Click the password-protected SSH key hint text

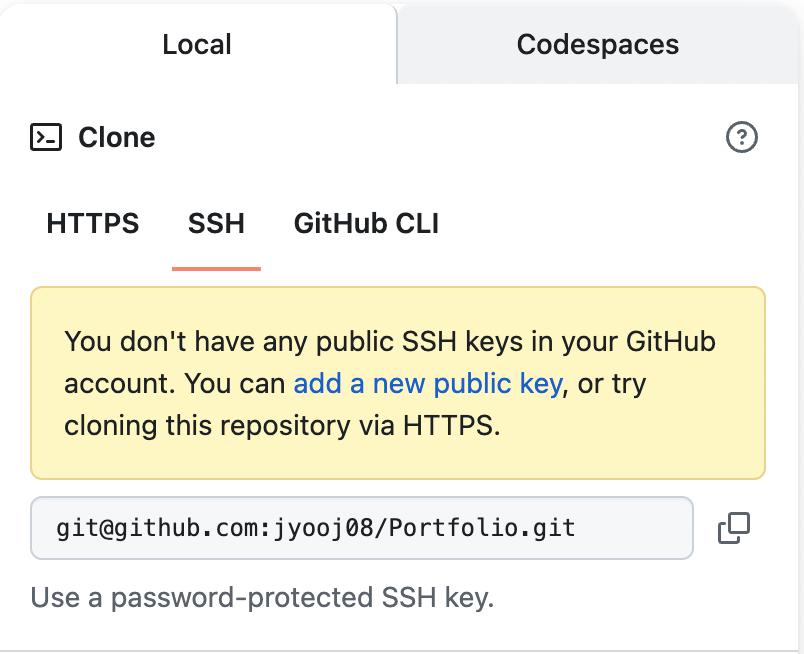pos(262,598)
